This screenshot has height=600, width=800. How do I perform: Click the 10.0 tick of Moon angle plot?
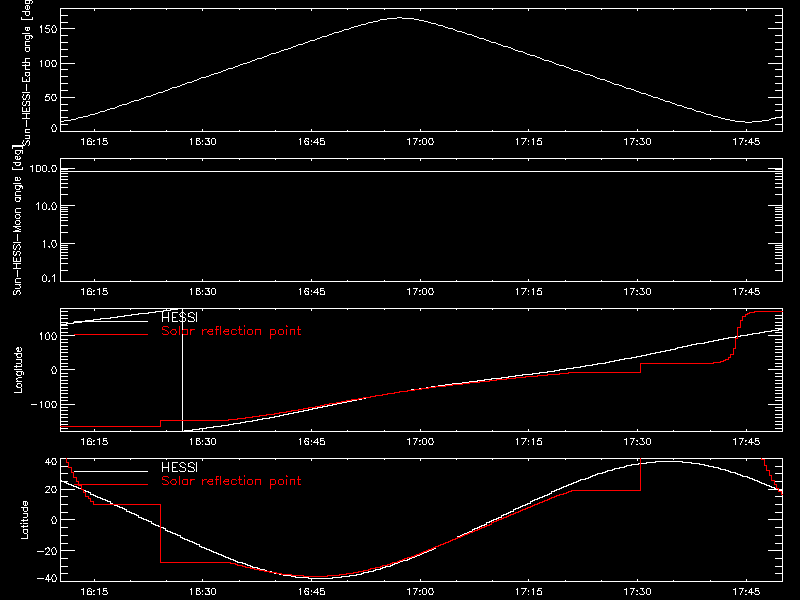pos(46,206)
